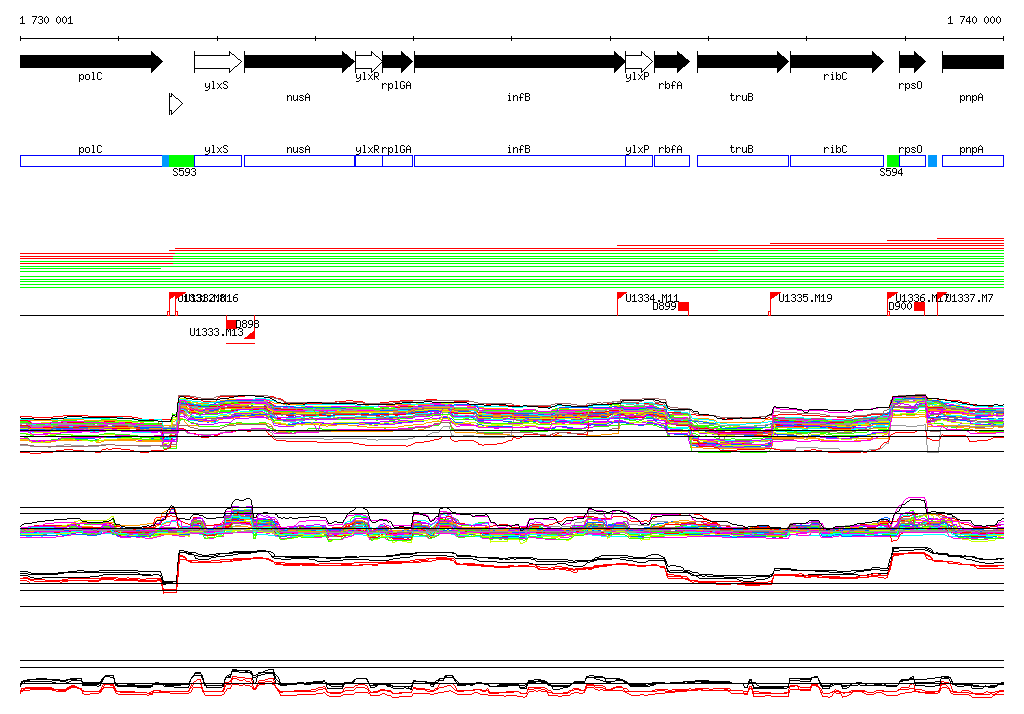Select the ylxP box in the blue-outlined track
The height and width of the screenshot is (714, 1024).
coord(639,161)
